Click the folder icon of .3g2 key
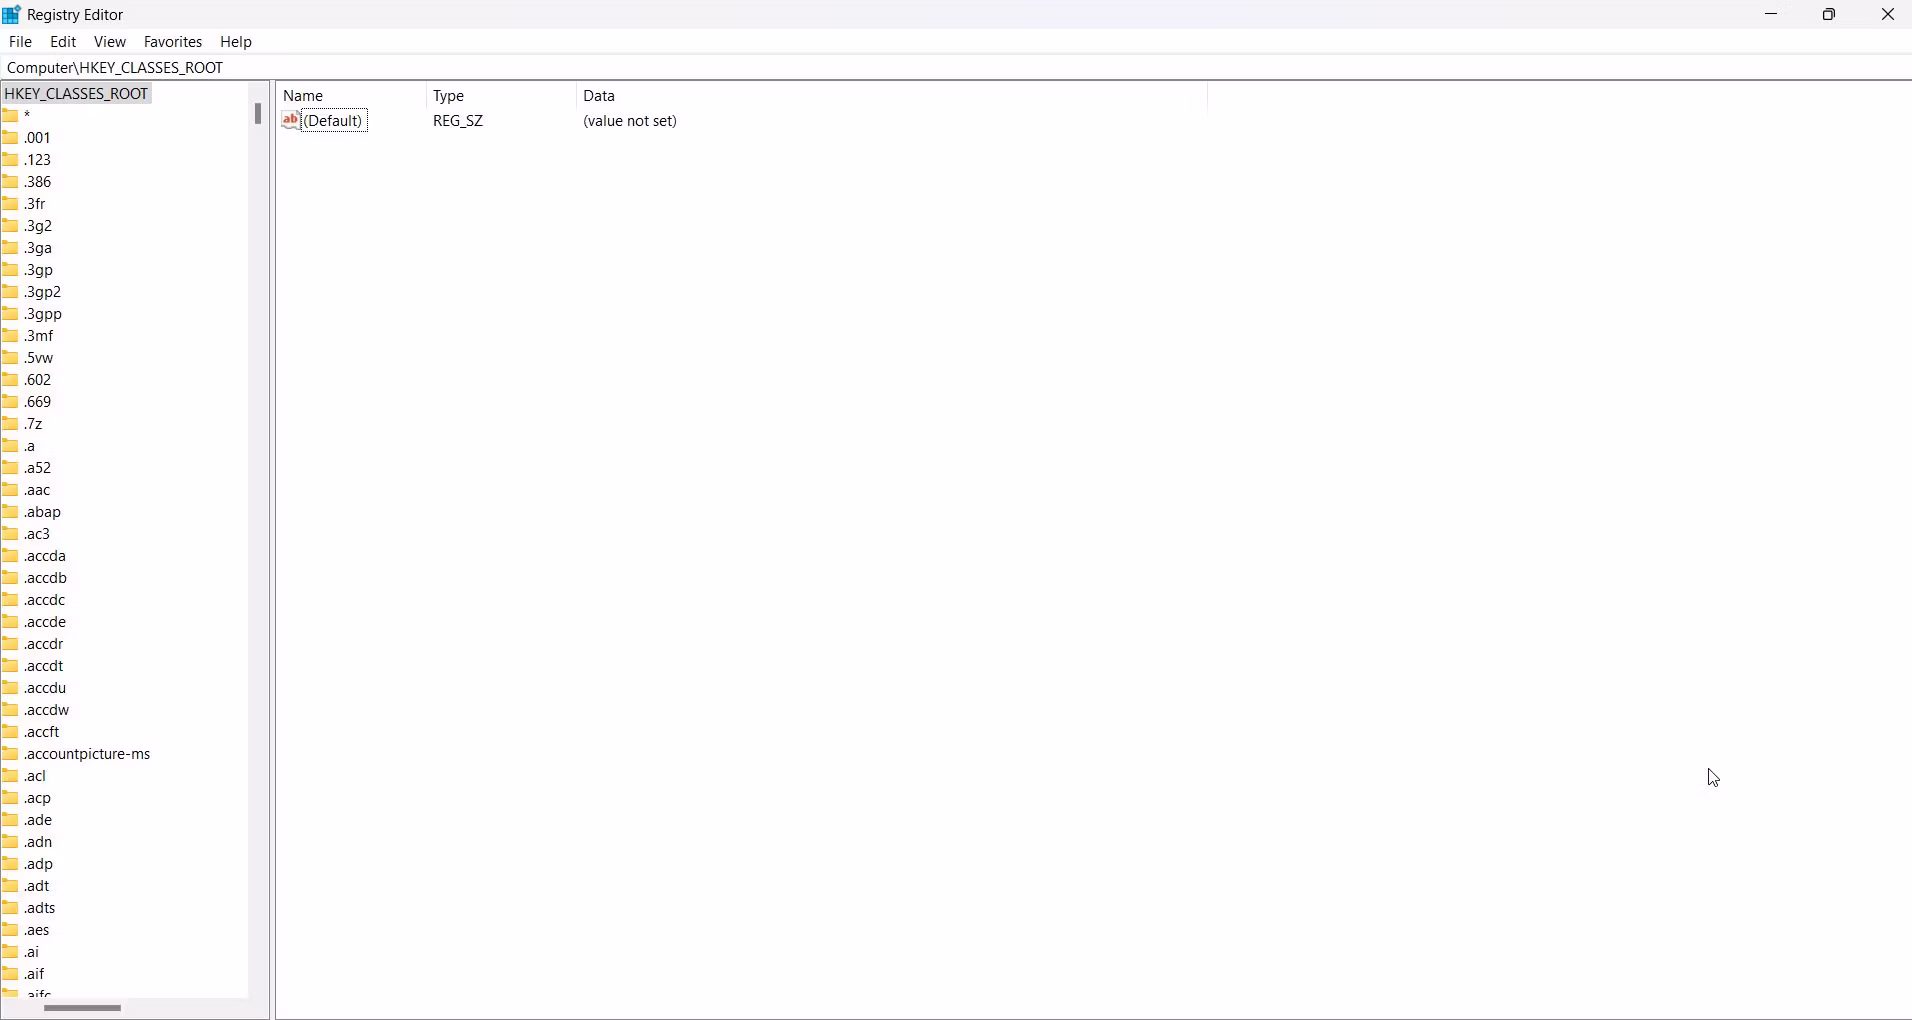The height and width of the screenshot is (1020, 1912). pos(11,226)
